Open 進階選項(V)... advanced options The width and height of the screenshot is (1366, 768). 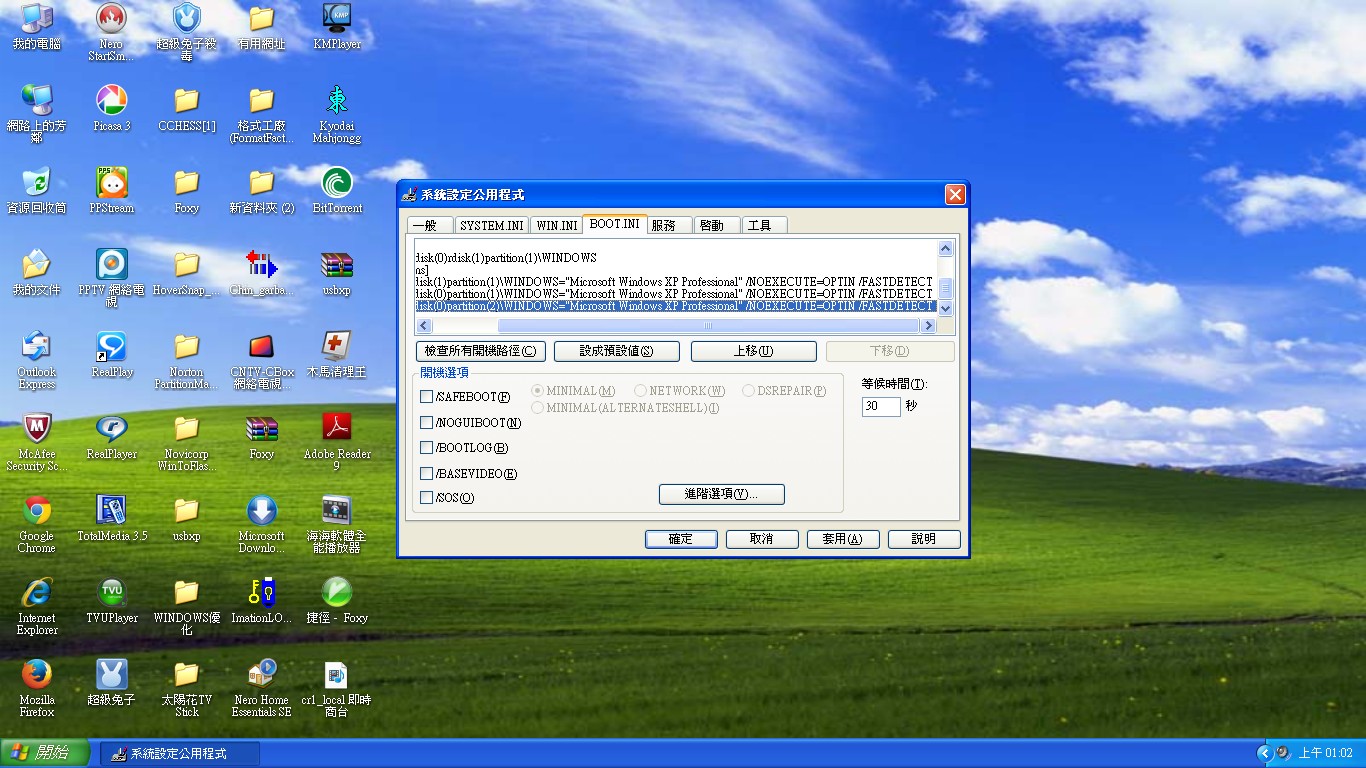[x=721, y=494]
